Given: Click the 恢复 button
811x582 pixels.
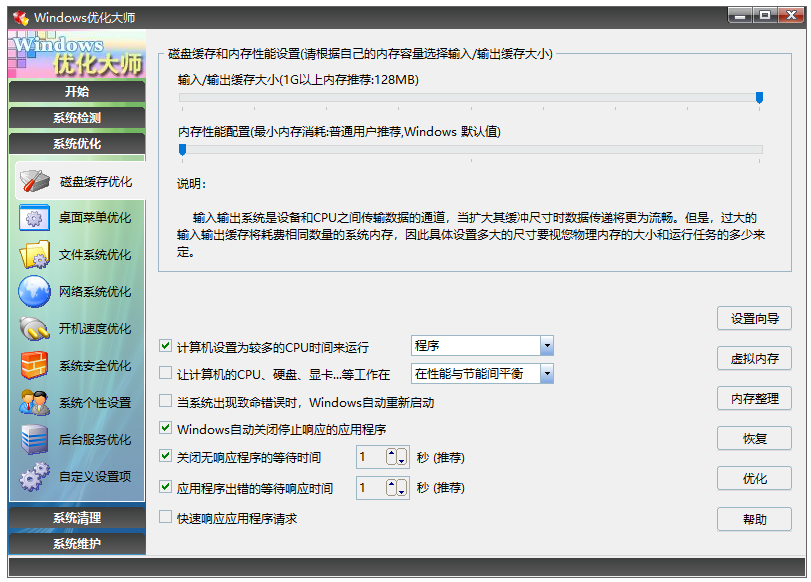Looking at the screenshot, I should tap(754, 439).
